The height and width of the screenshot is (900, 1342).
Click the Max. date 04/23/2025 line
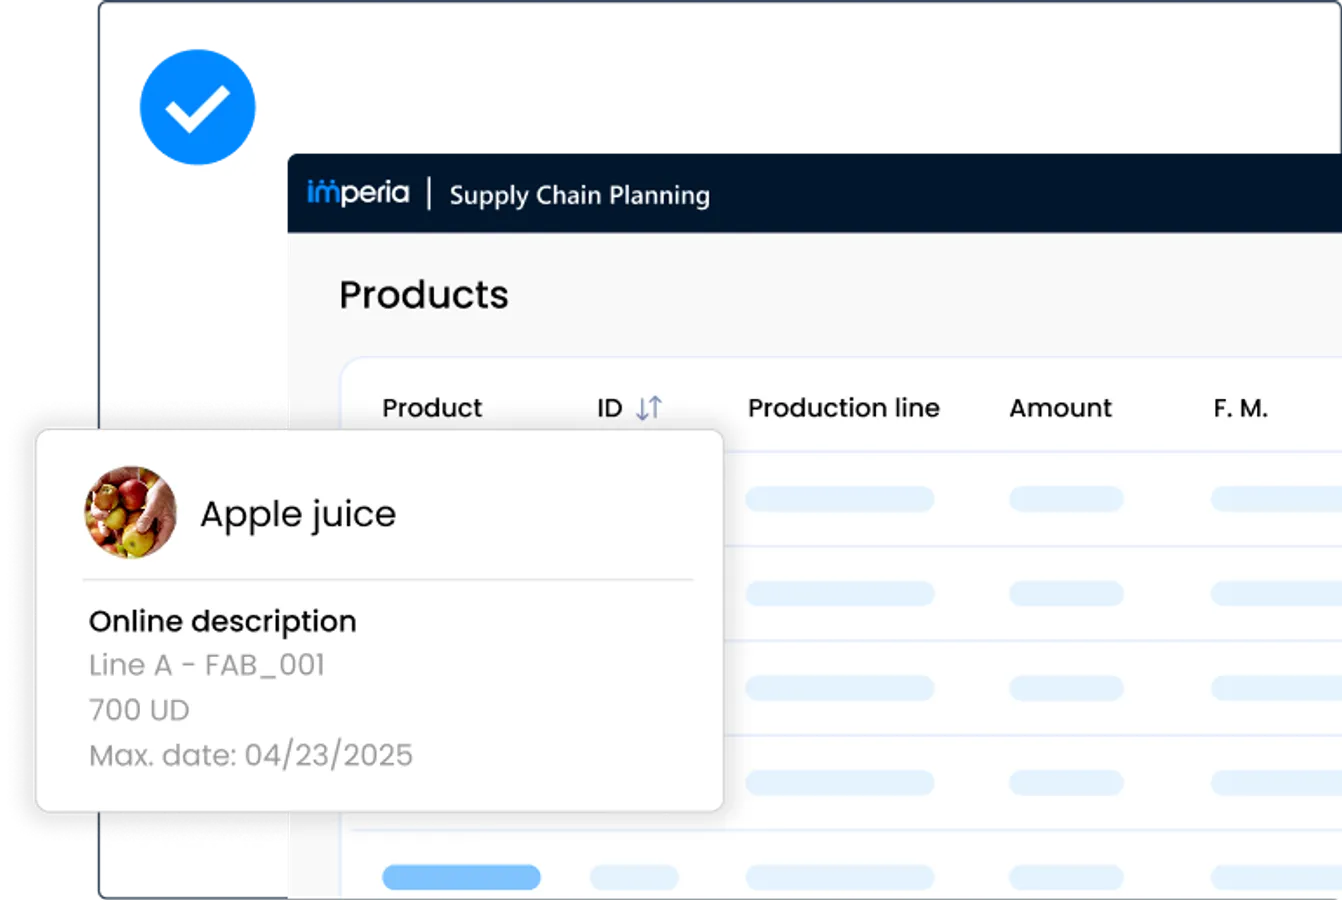[x=251, y=755]
